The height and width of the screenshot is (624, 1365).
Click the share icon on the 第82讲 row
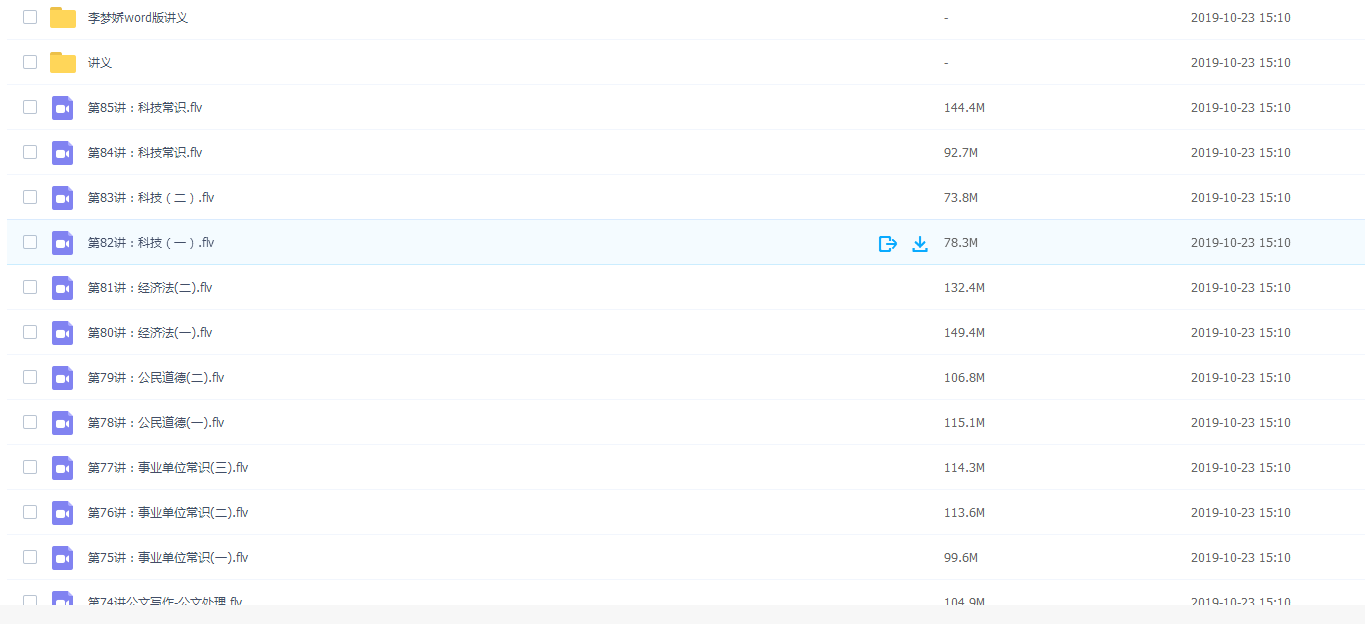[x=887, y=243]
